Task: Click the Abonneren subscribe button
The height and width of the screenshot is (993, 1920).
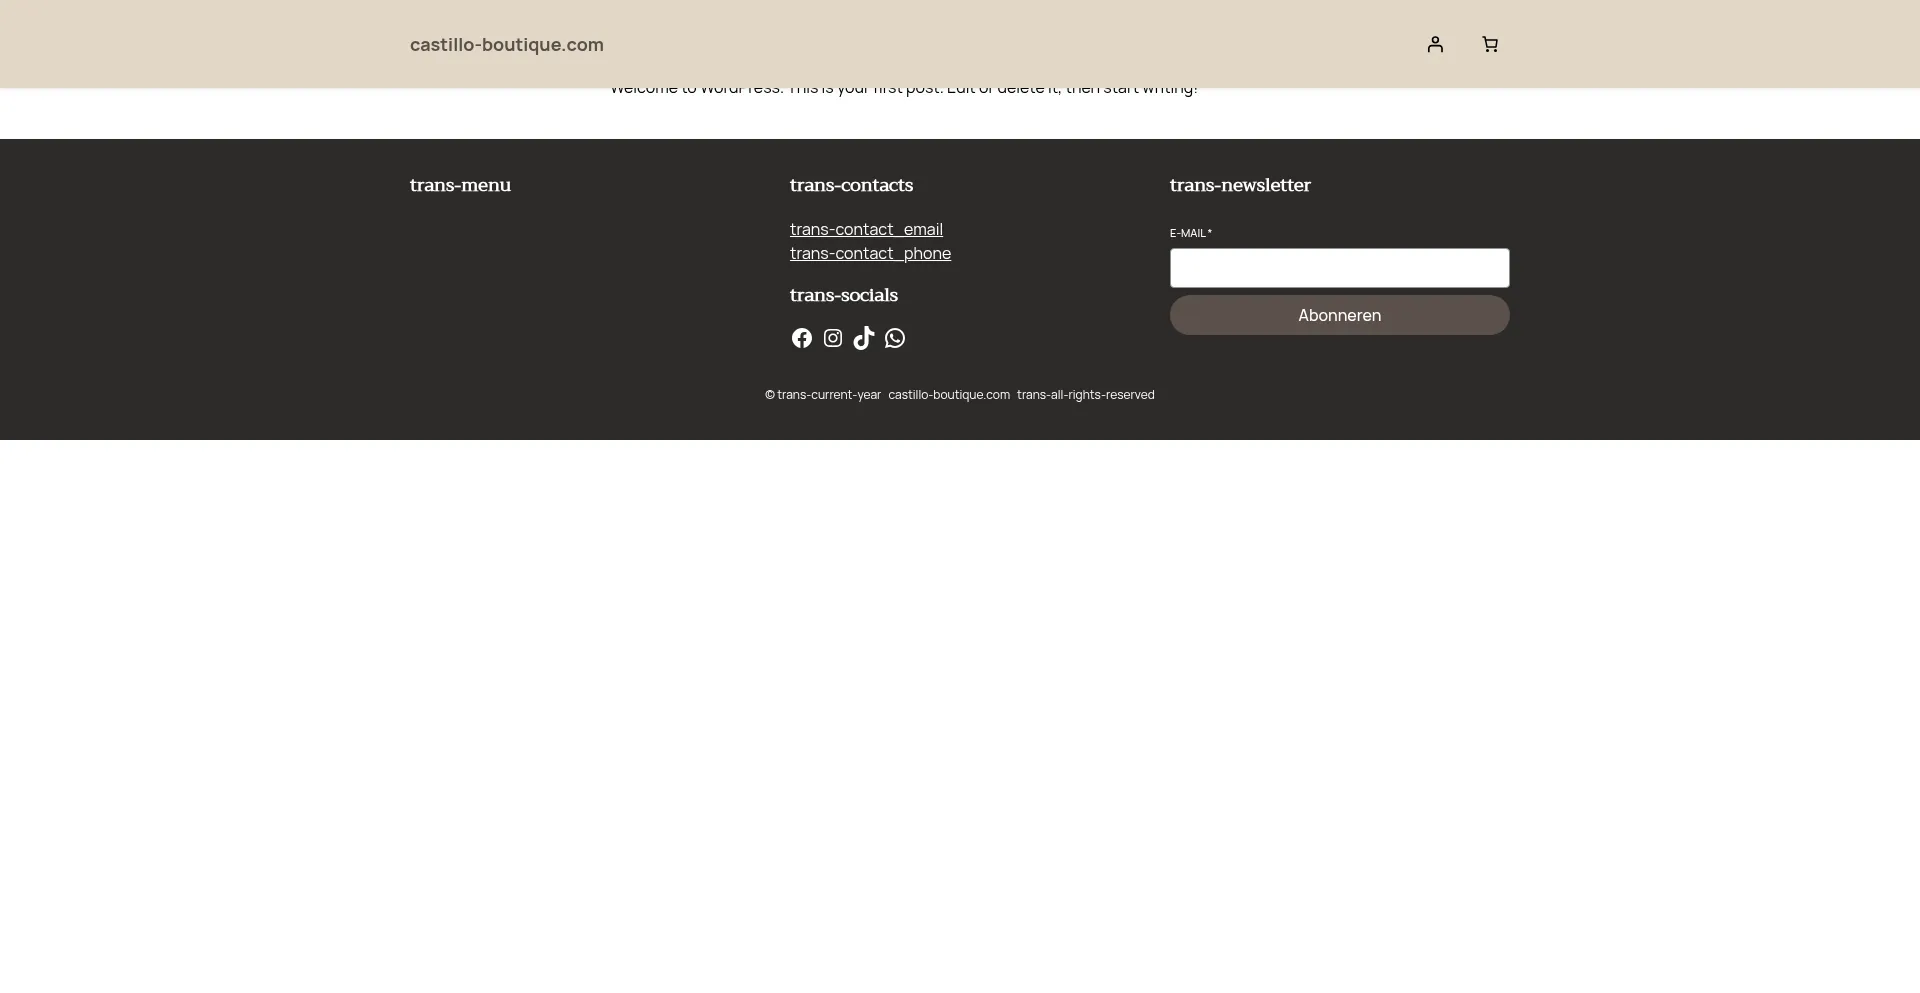Action: click(x=1339, y=315)
